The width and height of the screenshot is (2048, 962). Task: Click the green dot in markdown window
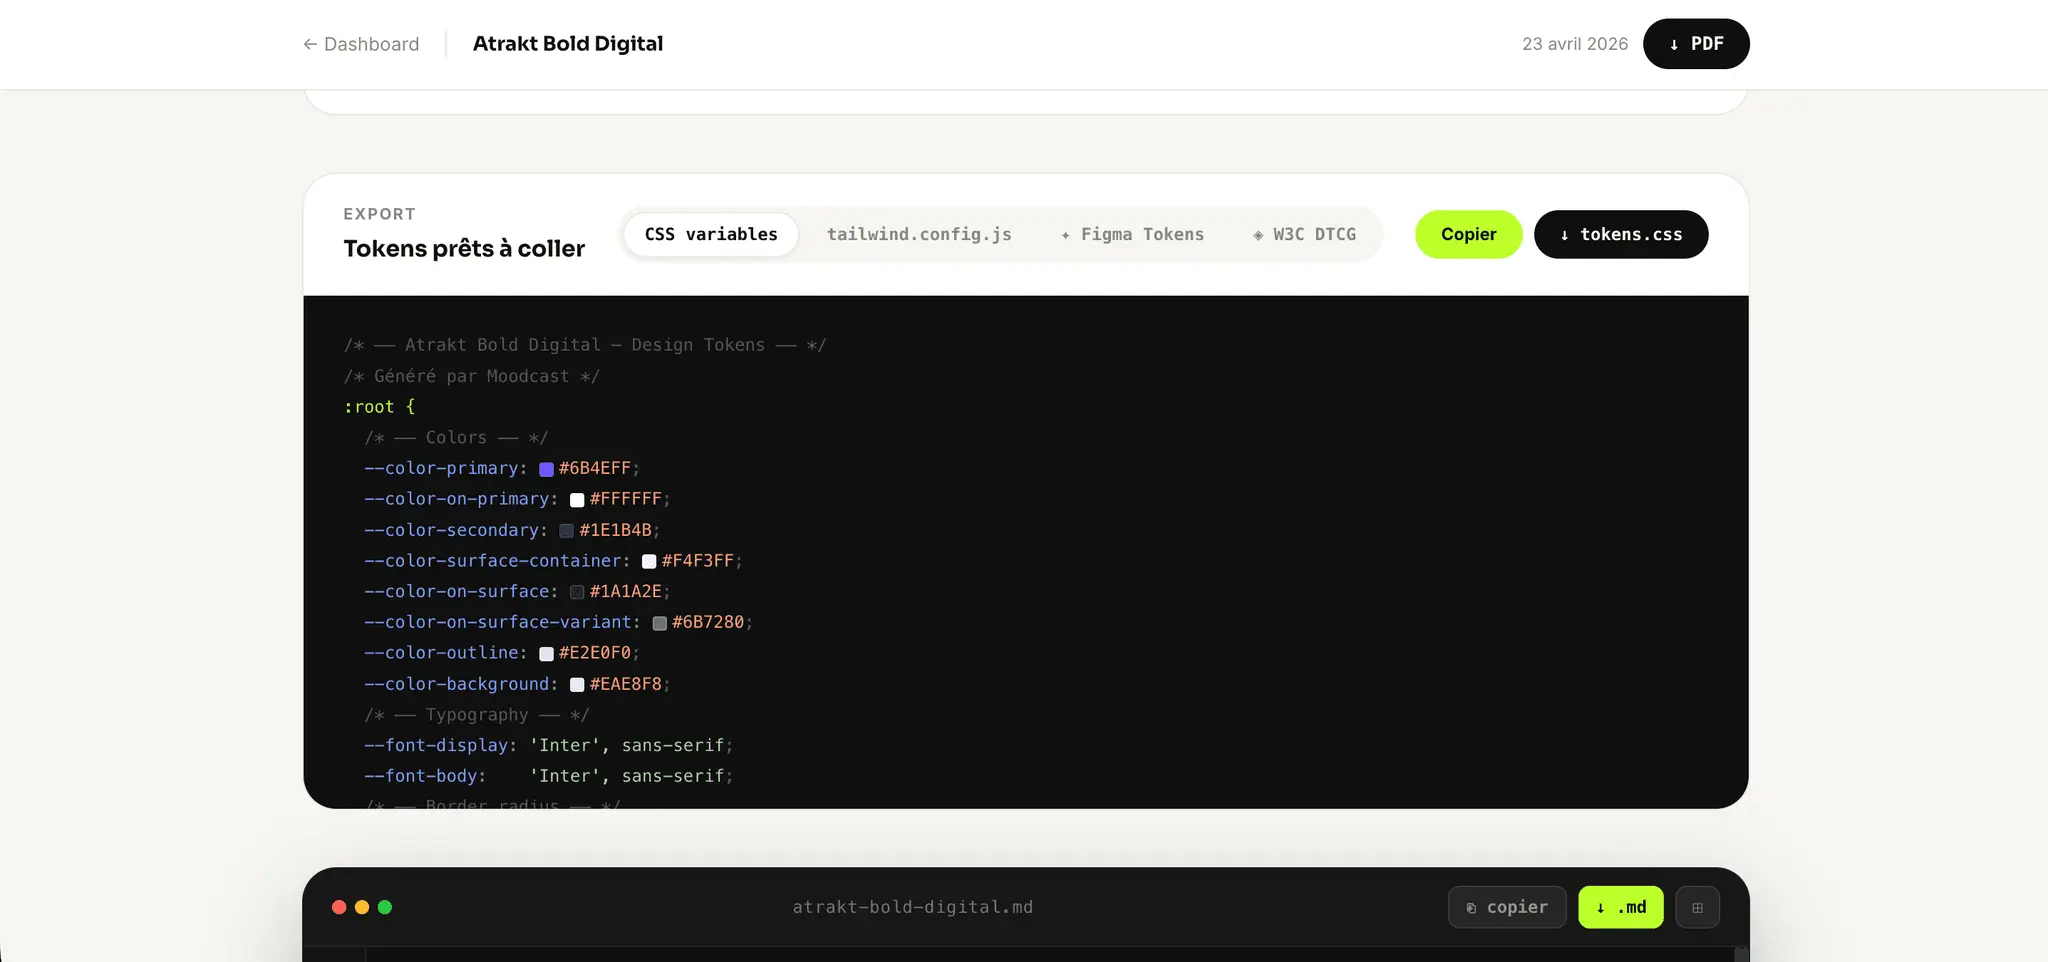coord(385,907)
